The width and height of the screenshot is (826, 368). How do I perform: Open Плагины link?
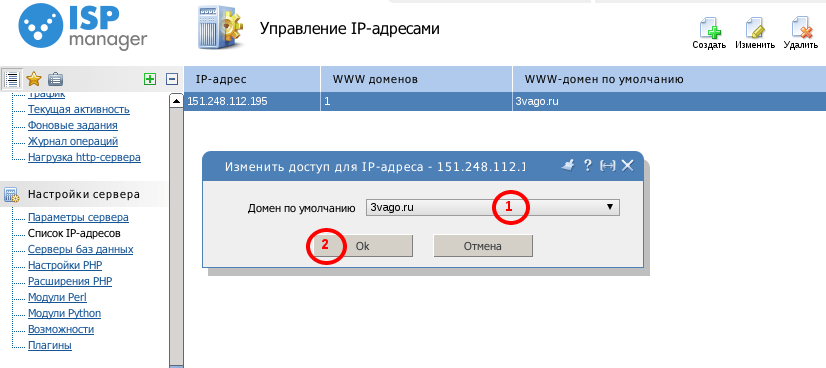[x=50, y=345]
